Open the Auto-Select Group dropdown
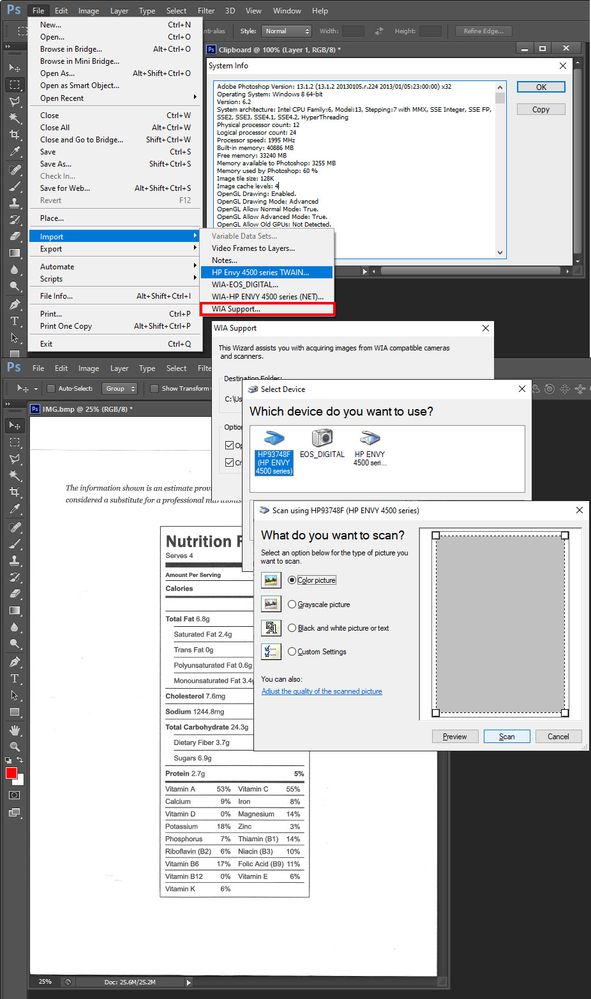Screen dimensions: 591x999 (x=120, y=388)
